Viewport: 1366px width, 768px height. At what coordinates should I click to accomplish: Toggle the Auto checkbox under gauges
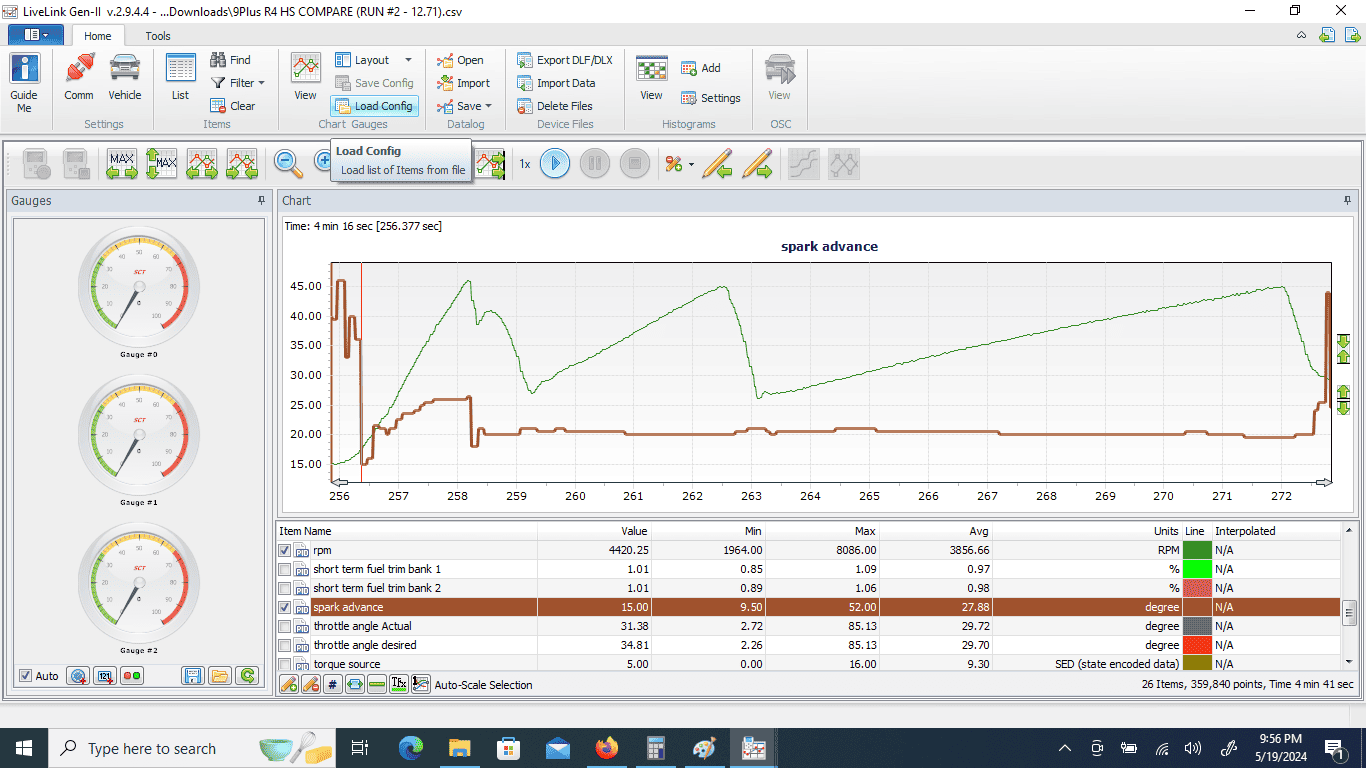[x=25, y=676]
